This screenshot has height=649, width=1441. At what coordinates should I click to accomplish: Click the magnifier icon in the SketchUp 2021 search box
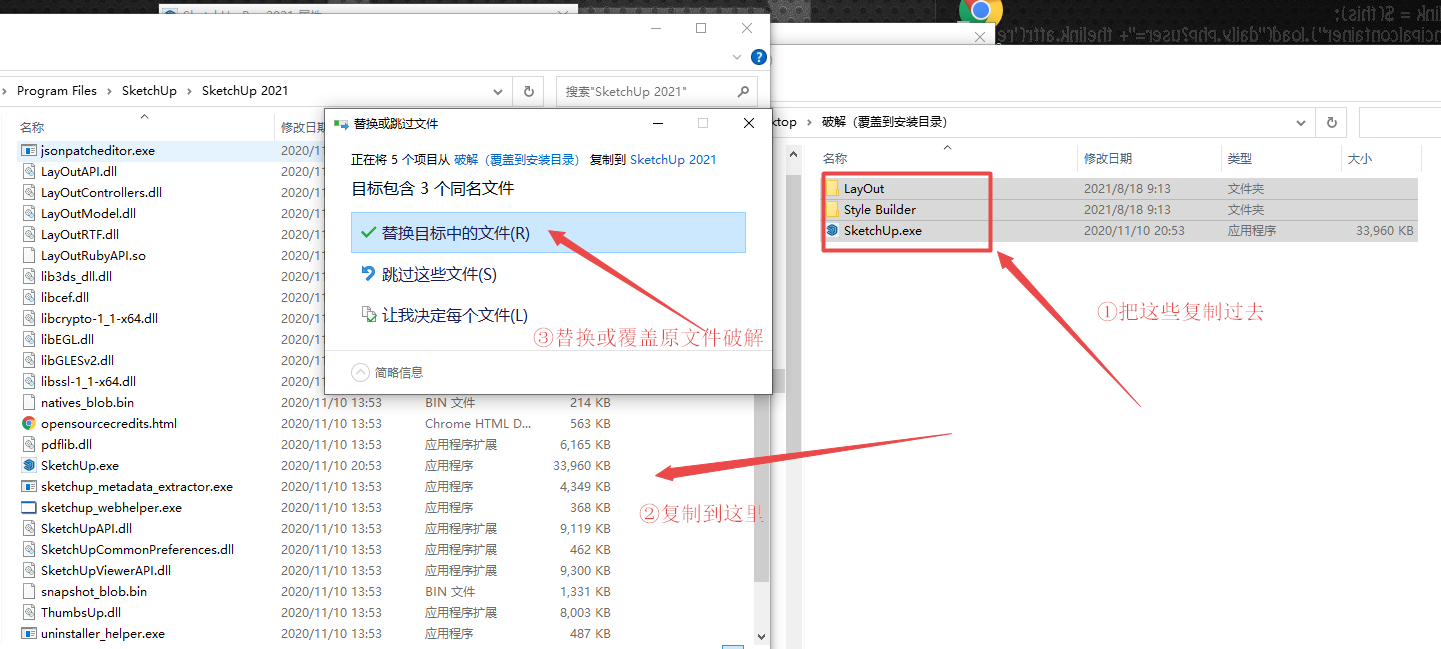click(x=743, y=91)
